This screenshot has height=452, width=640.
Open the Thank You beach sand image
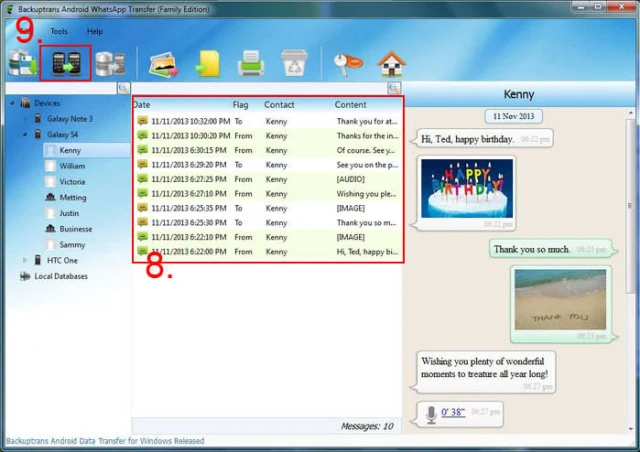(x=560, y=299)
